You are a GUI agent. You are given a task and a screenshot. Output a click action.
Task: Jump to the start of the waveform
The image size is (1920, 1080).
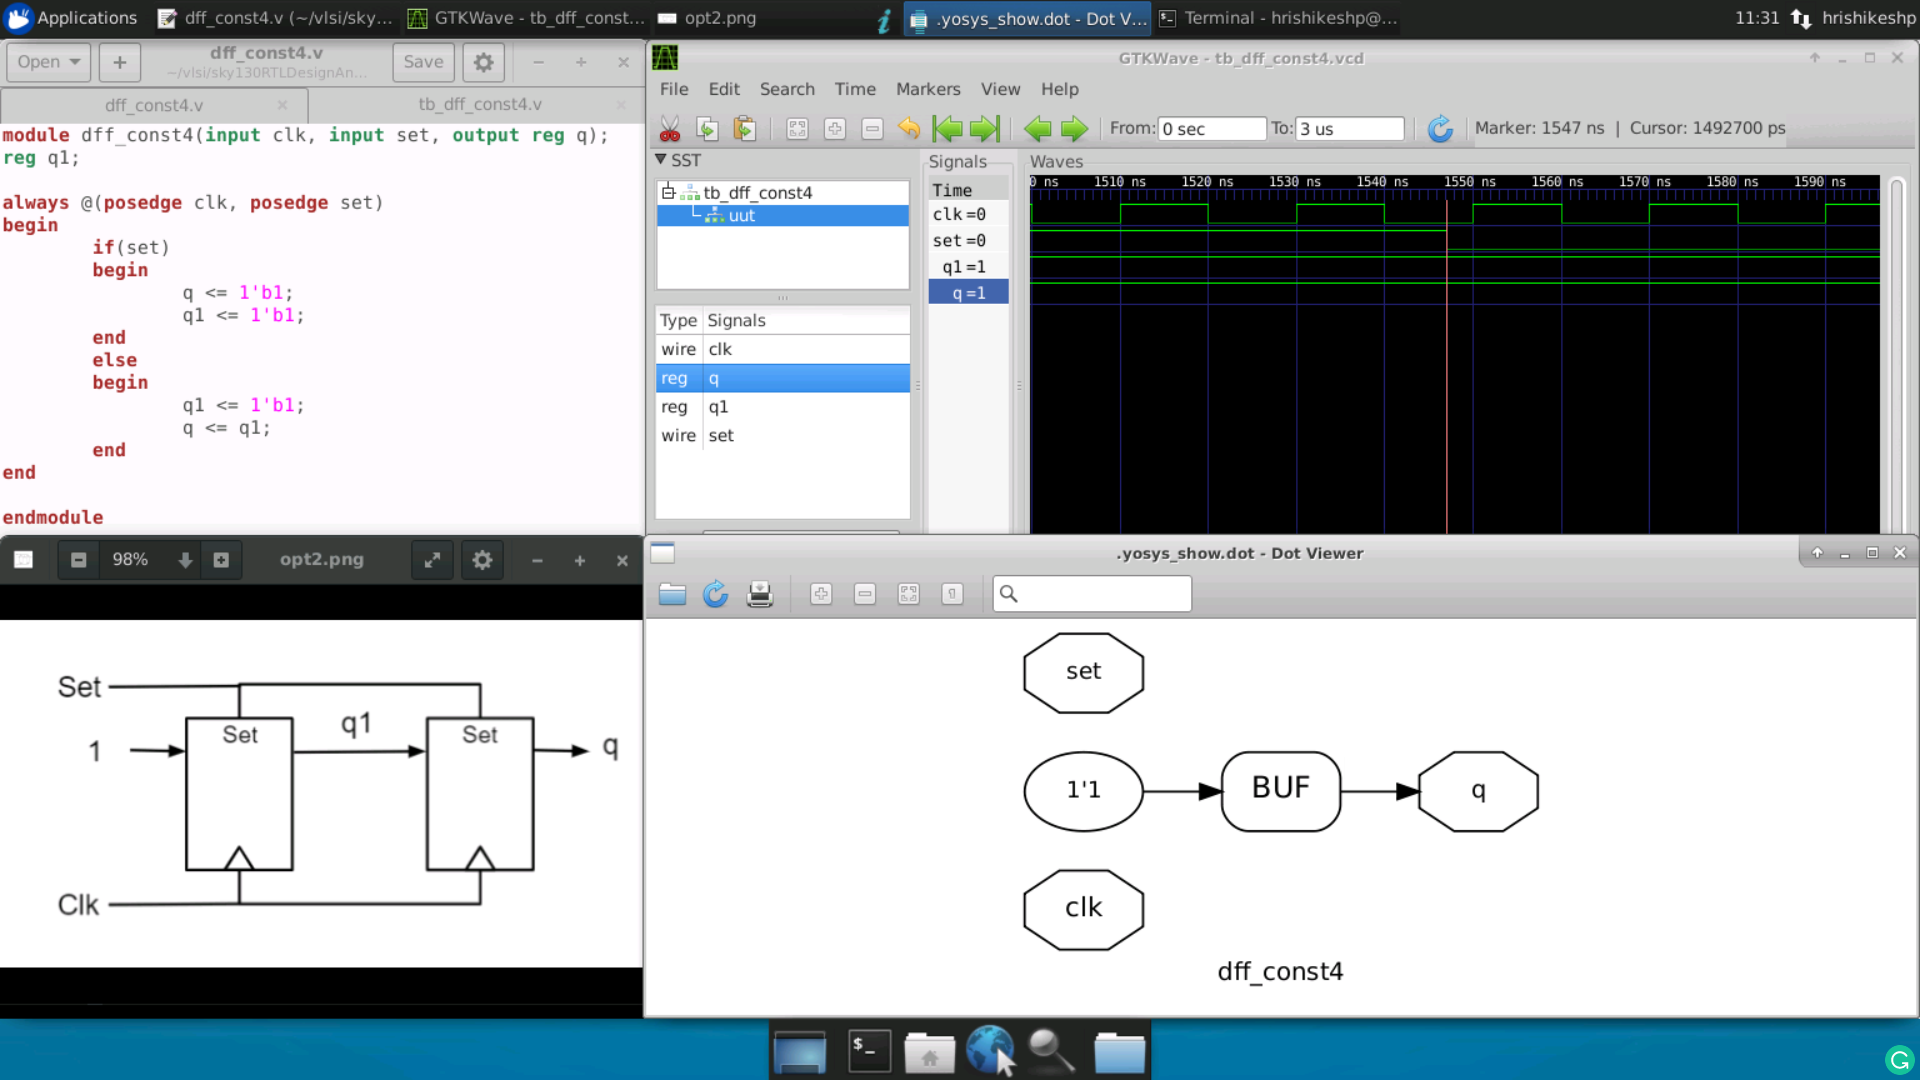click(946, 129)
